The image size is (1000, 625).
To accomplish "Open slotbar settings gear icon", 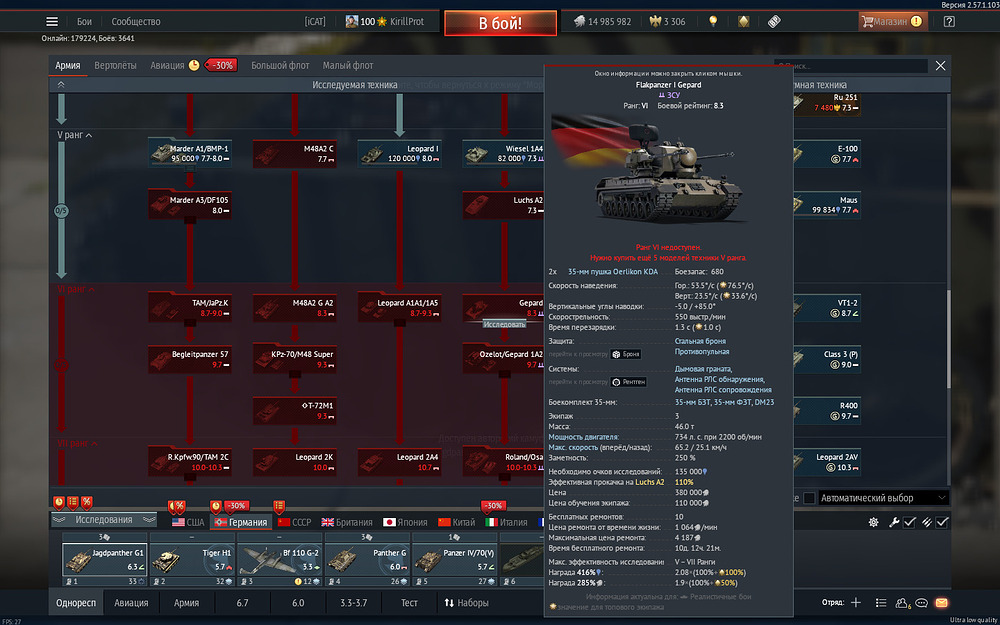I will (874, 522).
